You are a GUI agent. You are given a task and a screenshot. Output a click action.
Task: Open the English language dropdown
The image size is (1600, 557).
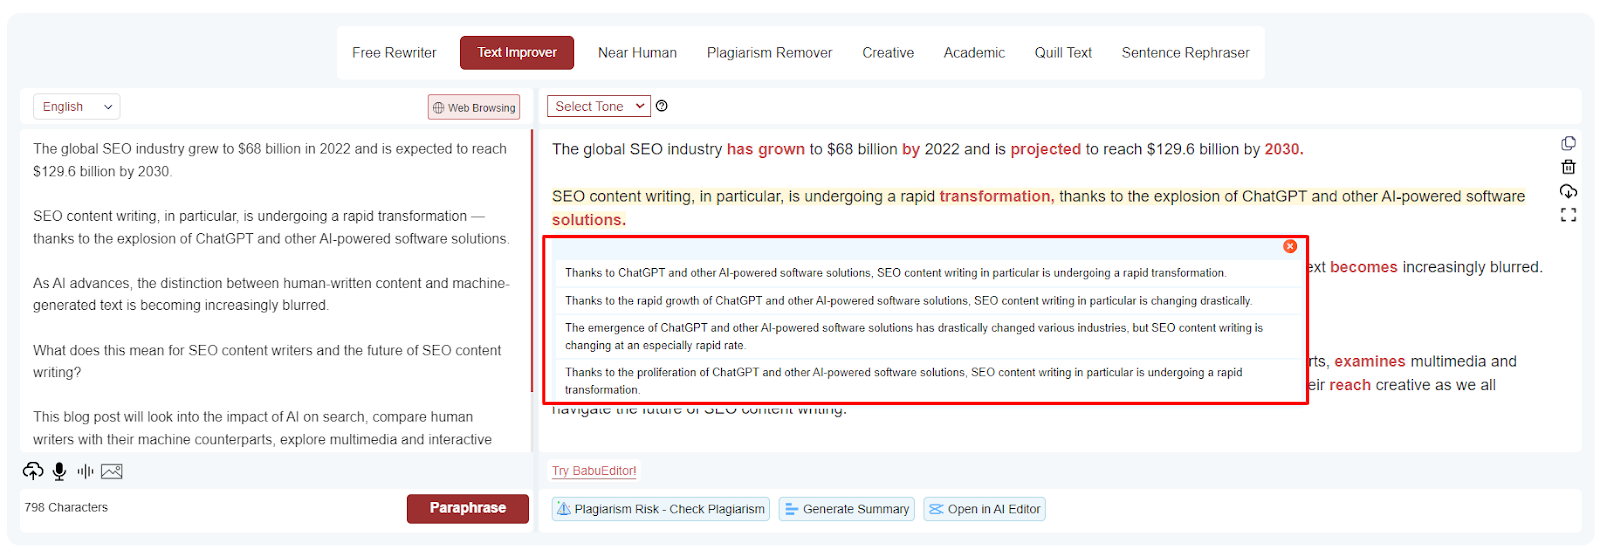coord(77,107)
